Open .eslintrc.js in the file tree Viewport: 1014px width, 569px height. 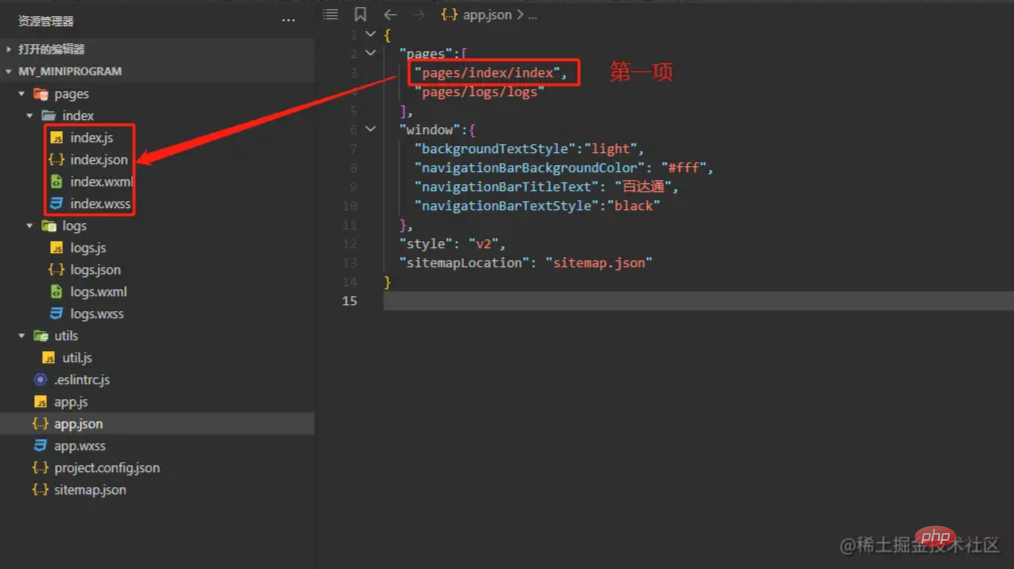tap(81, 380)
